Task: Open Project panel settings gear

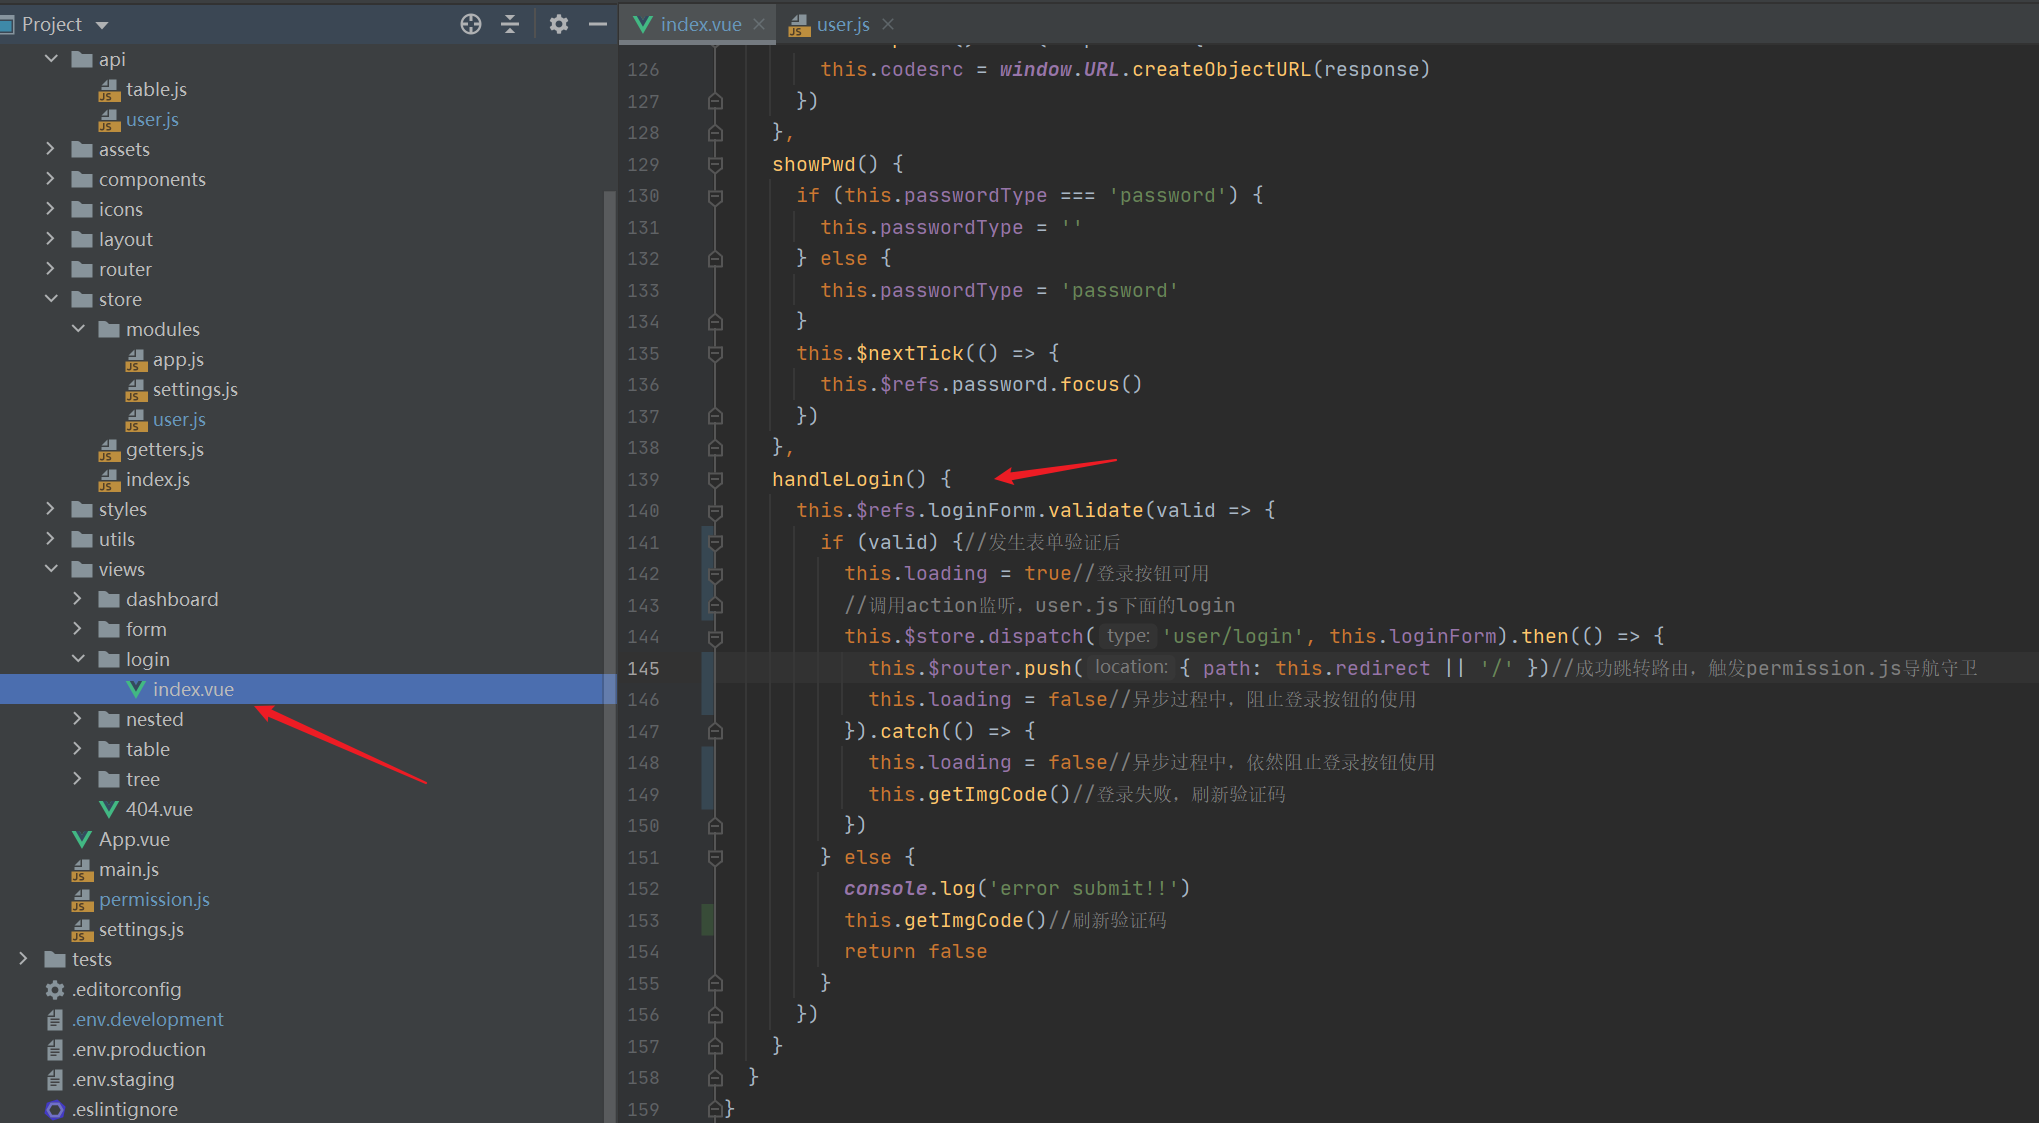Action: [559, 24]
